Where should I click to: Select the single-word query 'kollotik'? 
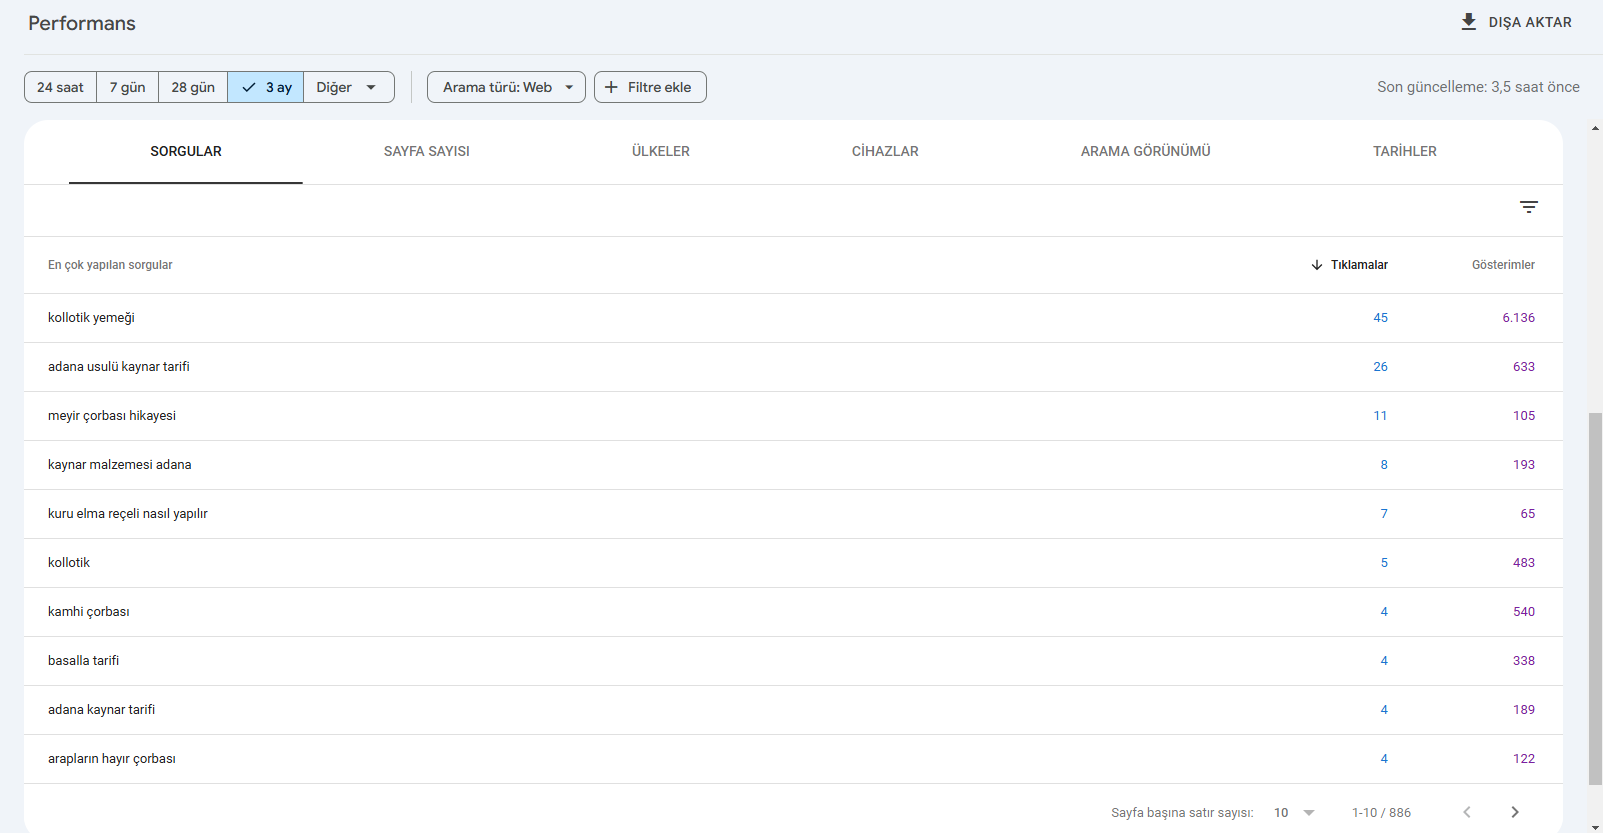point(69,563)
